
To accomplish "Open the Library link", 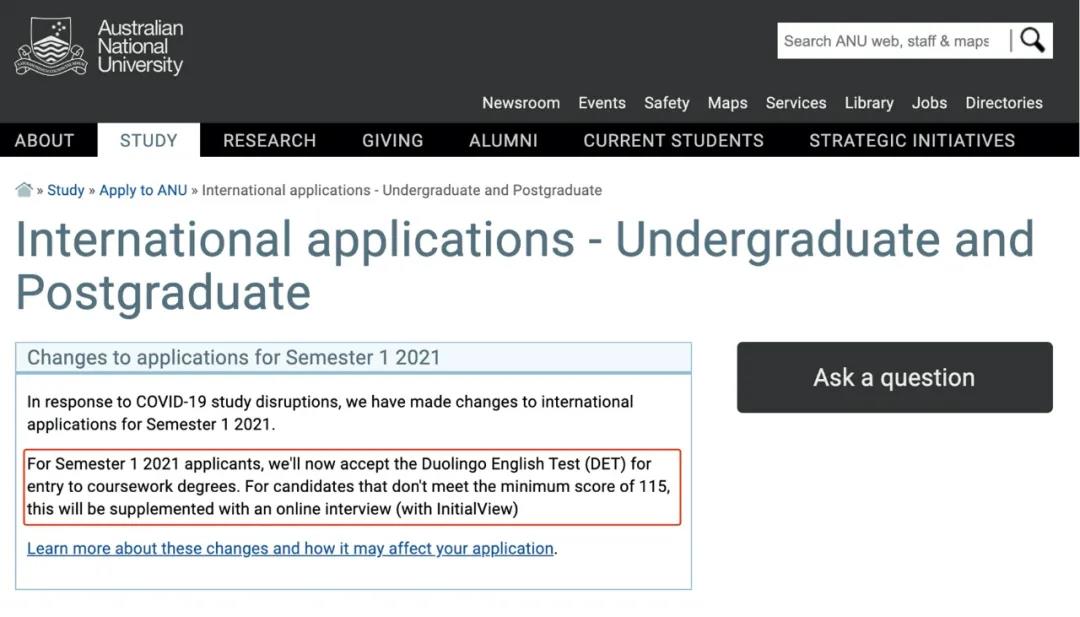I will click(869, 103).
